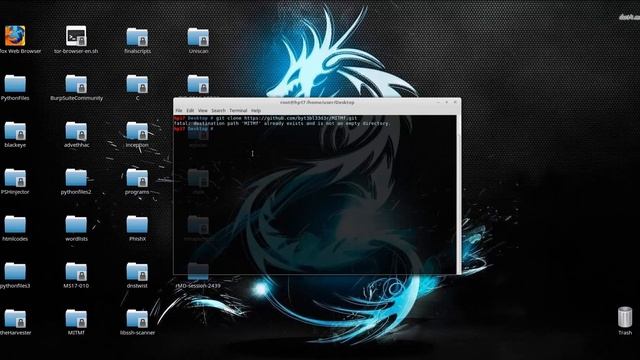The height and width of the screenshot is (360, 640).
Task: Select the PSHinjector folder
Action: 15,178
